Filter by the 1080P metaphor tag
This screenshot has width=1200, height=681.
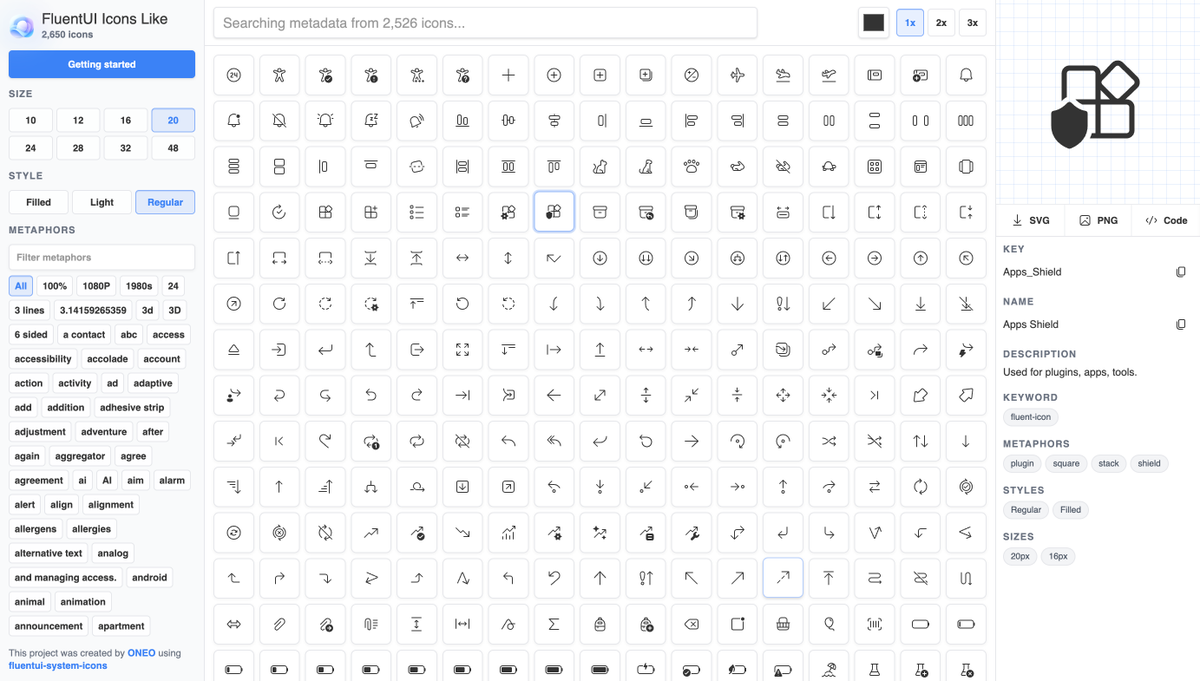pyautogui.click(x=97, y=286)
